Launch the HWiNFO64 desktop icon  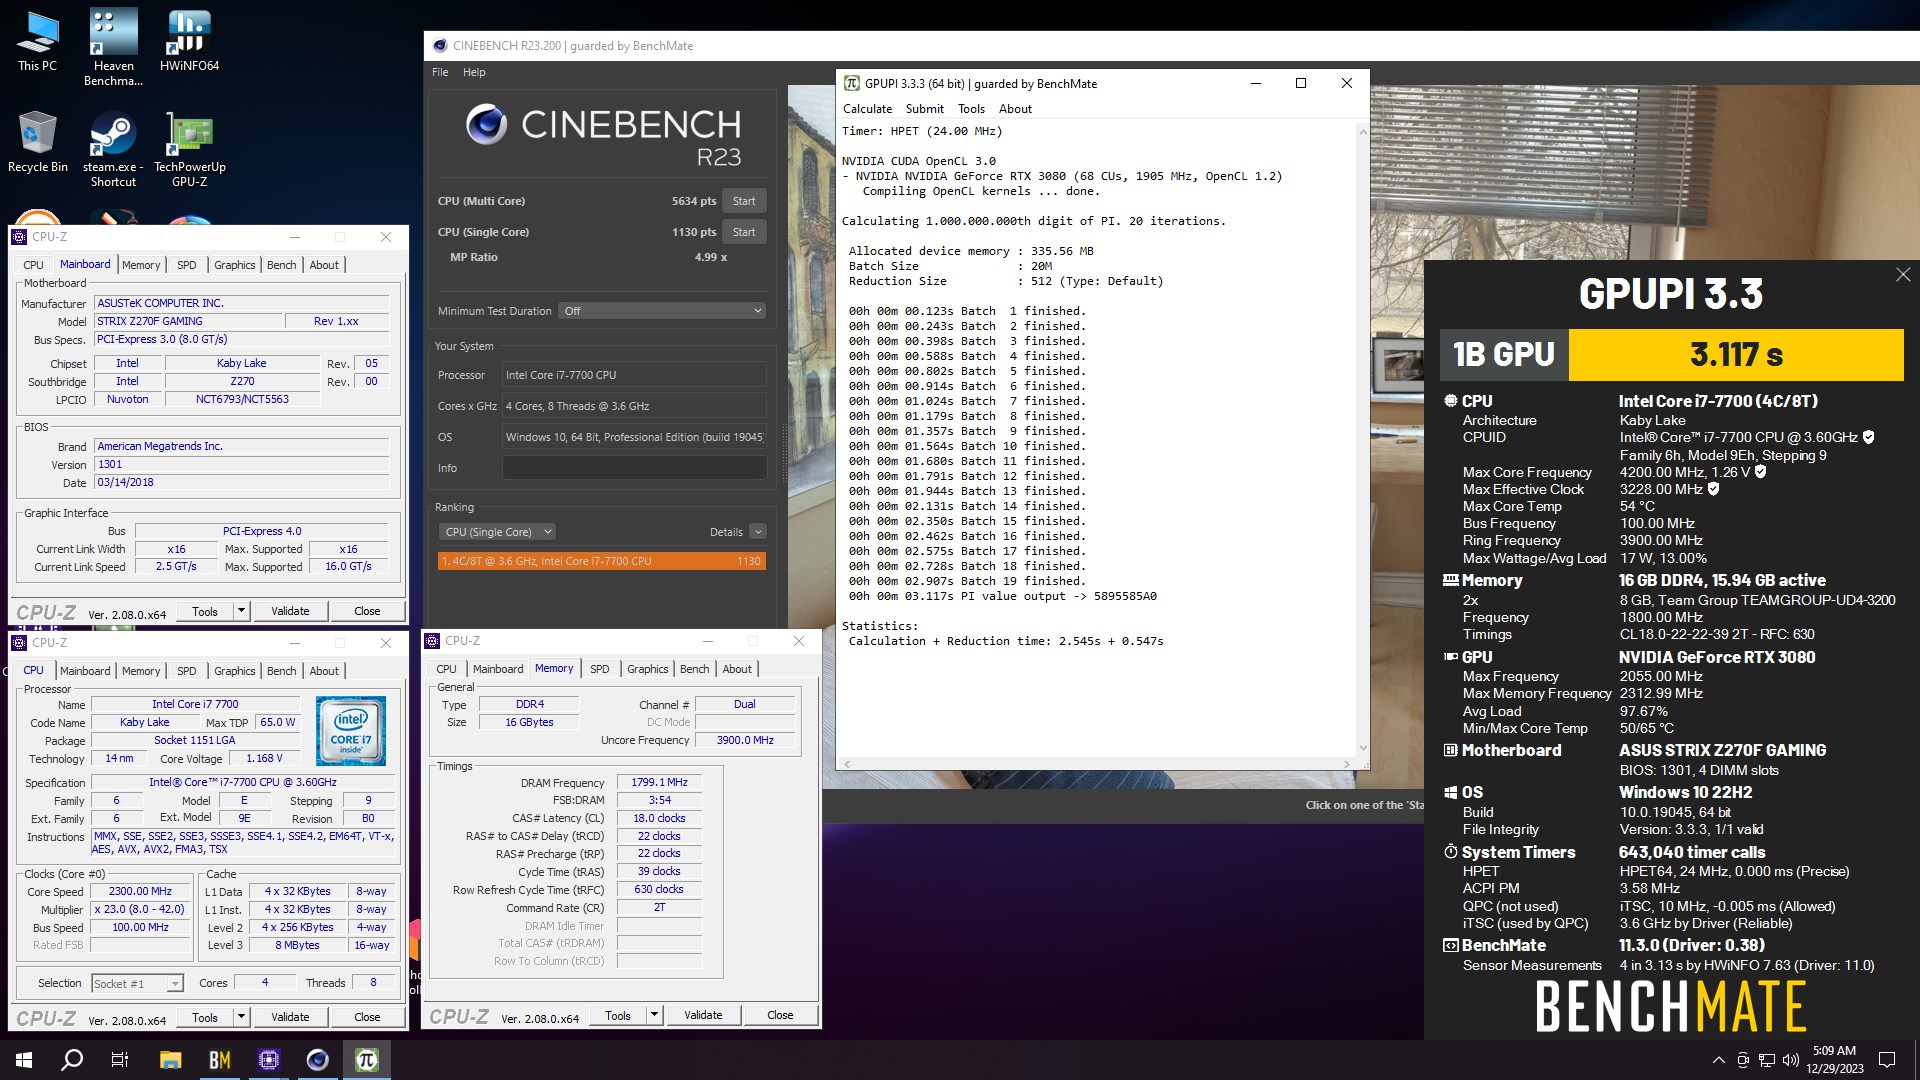[189, 40]
